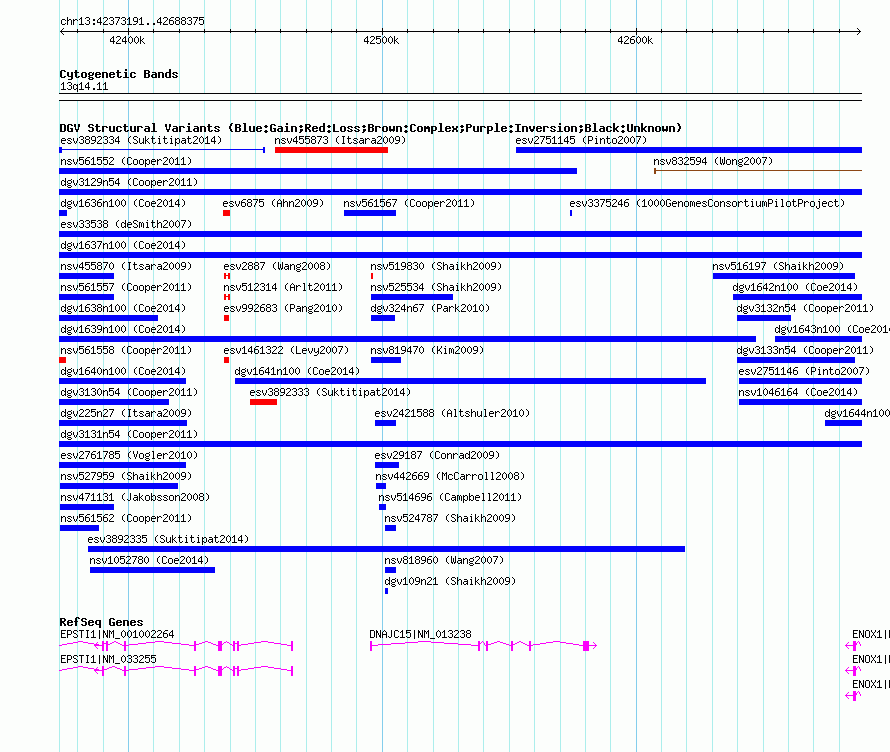This screenshot has width=890, height=752.
Task: Click the 42600k ruler tick label
Action: tap(635, 40)
